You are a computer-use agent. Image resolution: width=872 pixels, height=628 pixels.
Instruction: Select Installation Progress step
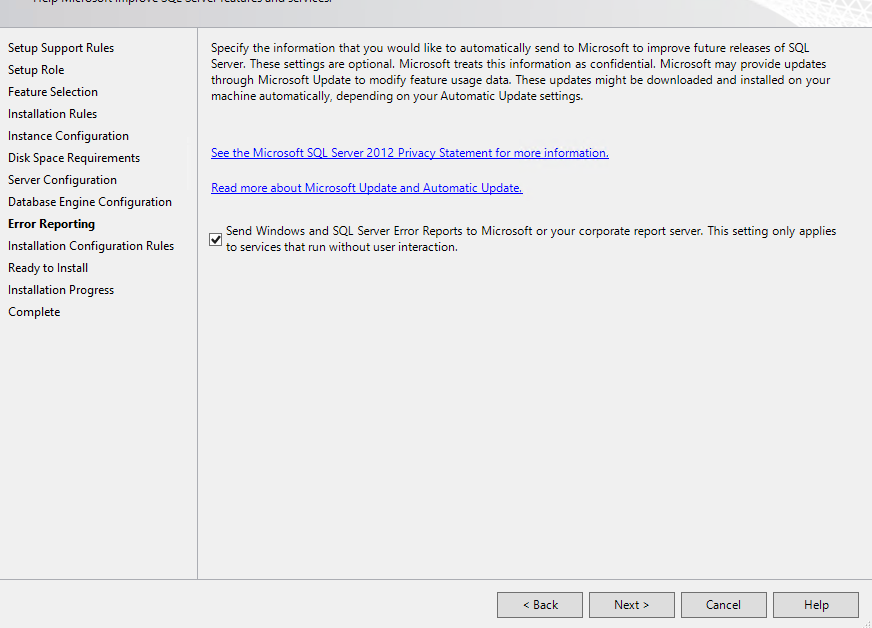pos(61,290)
